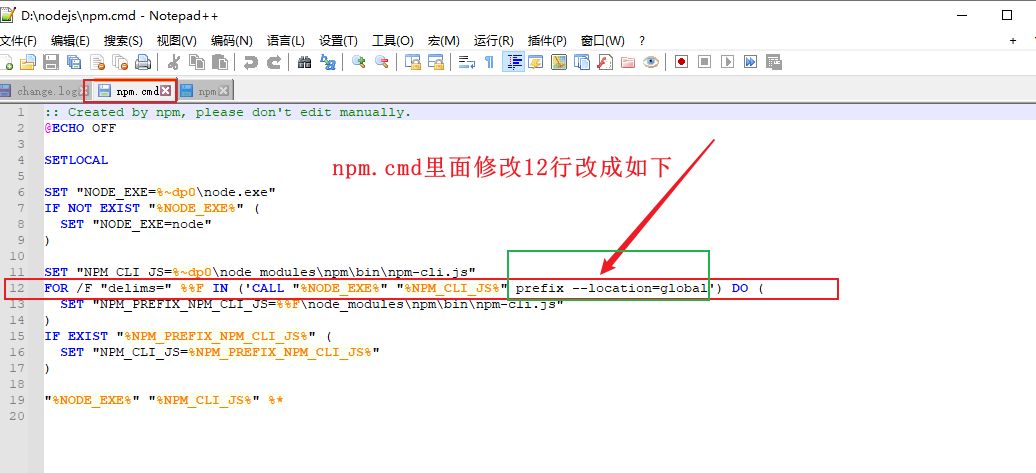The height and width of the screenshot is (473, 1036).
Task: Click the Run Macro Multiple Times icon
Action: click(750, 62)
